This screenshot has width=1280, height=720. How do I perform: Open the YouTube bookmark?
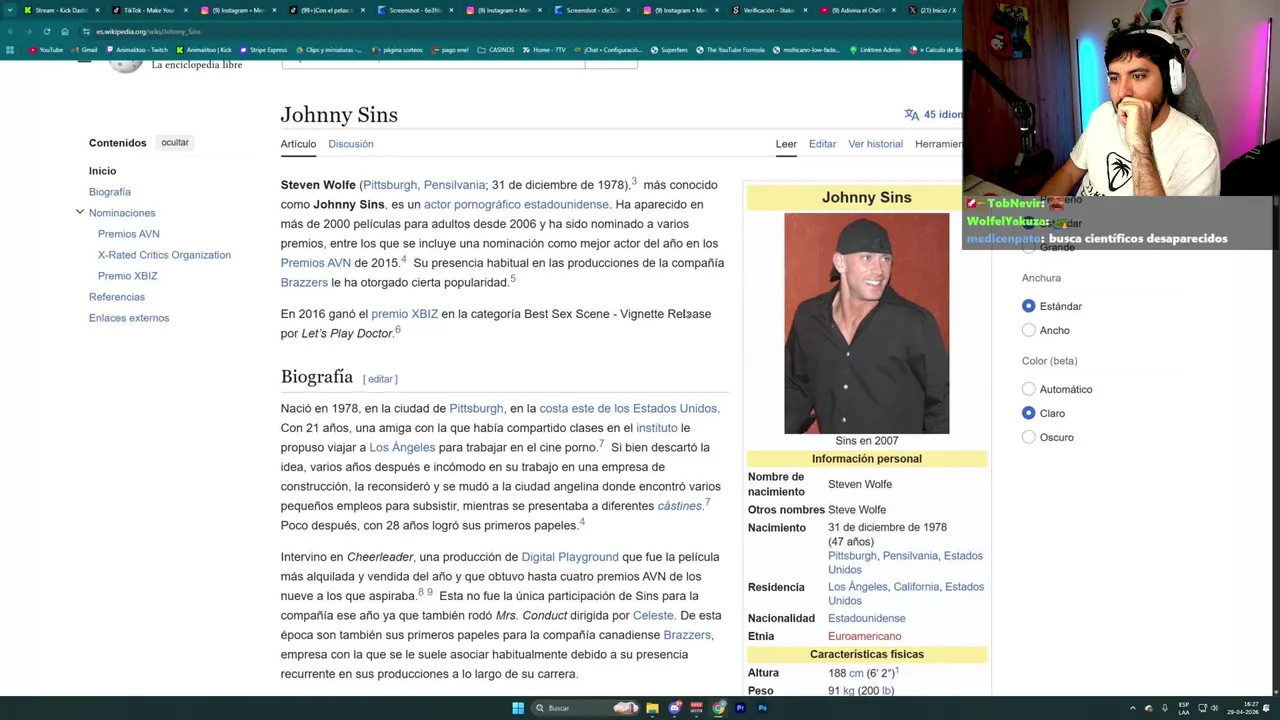pyautogui.click(x=46, y=49)
